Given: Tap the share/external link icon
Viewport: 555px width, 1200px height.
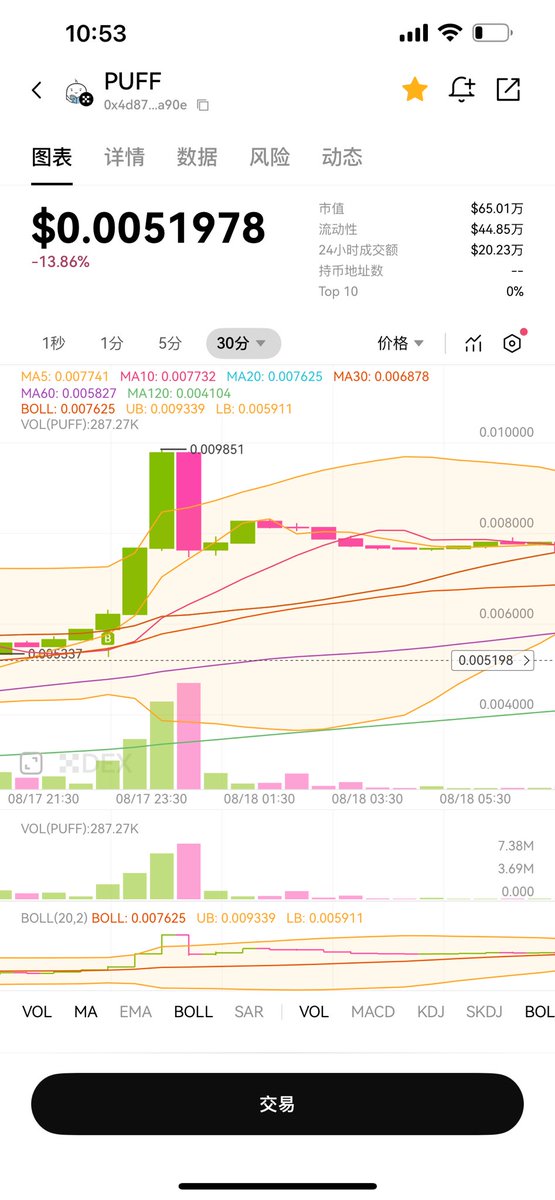Looking at the screenshot, I should 508,89.
